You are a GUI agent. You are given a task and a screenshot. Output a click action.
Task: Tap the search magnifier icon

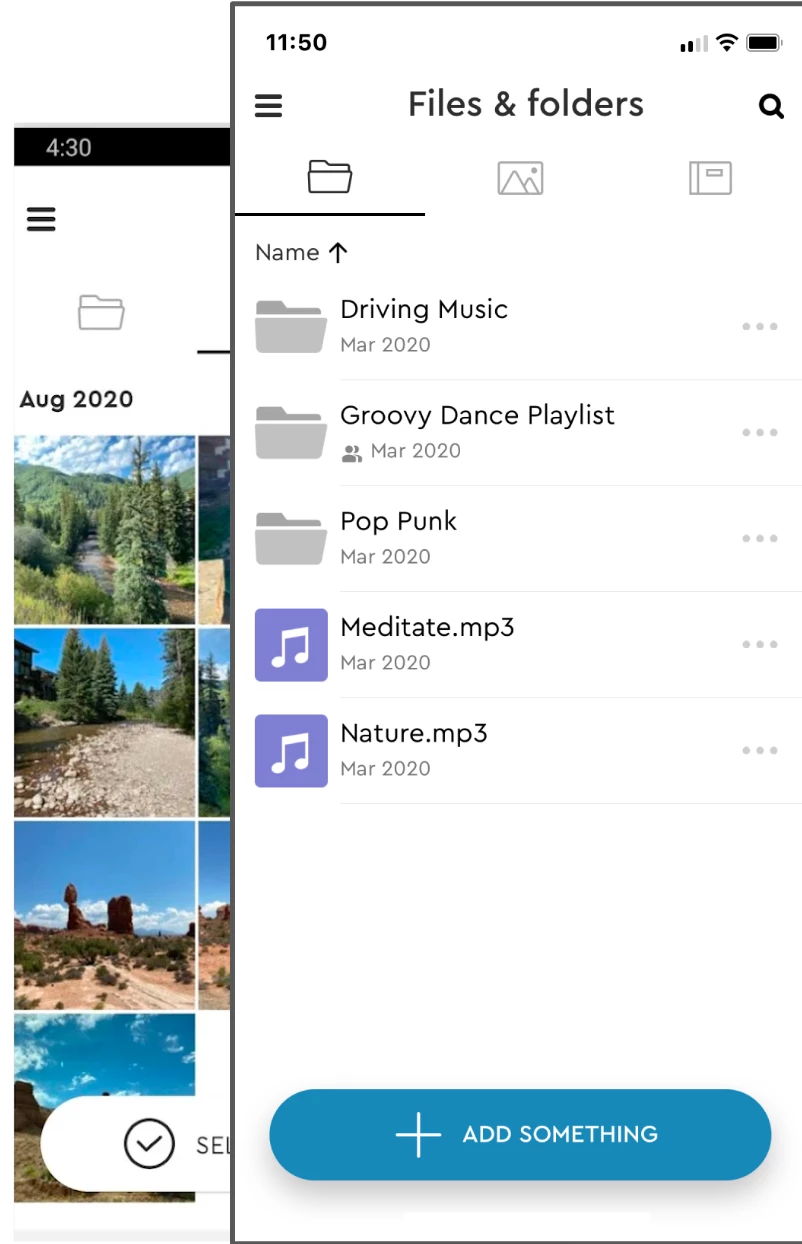771,106
